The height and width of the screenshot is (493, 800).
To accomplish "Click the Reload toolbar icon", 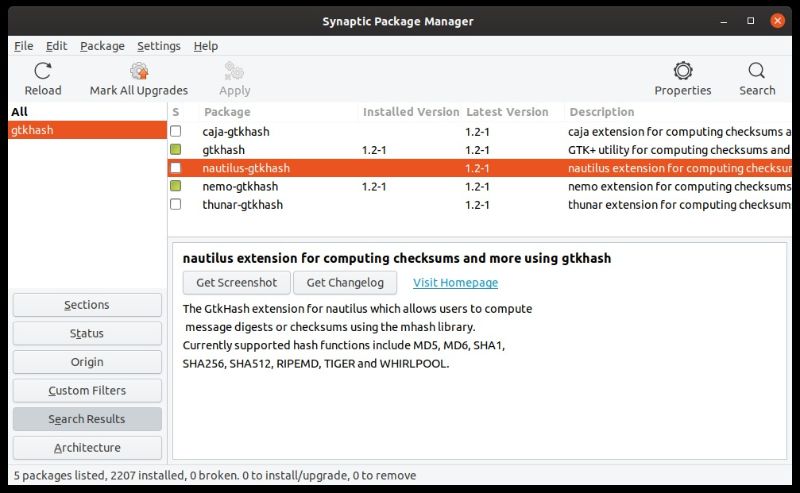I will point(42,71).
